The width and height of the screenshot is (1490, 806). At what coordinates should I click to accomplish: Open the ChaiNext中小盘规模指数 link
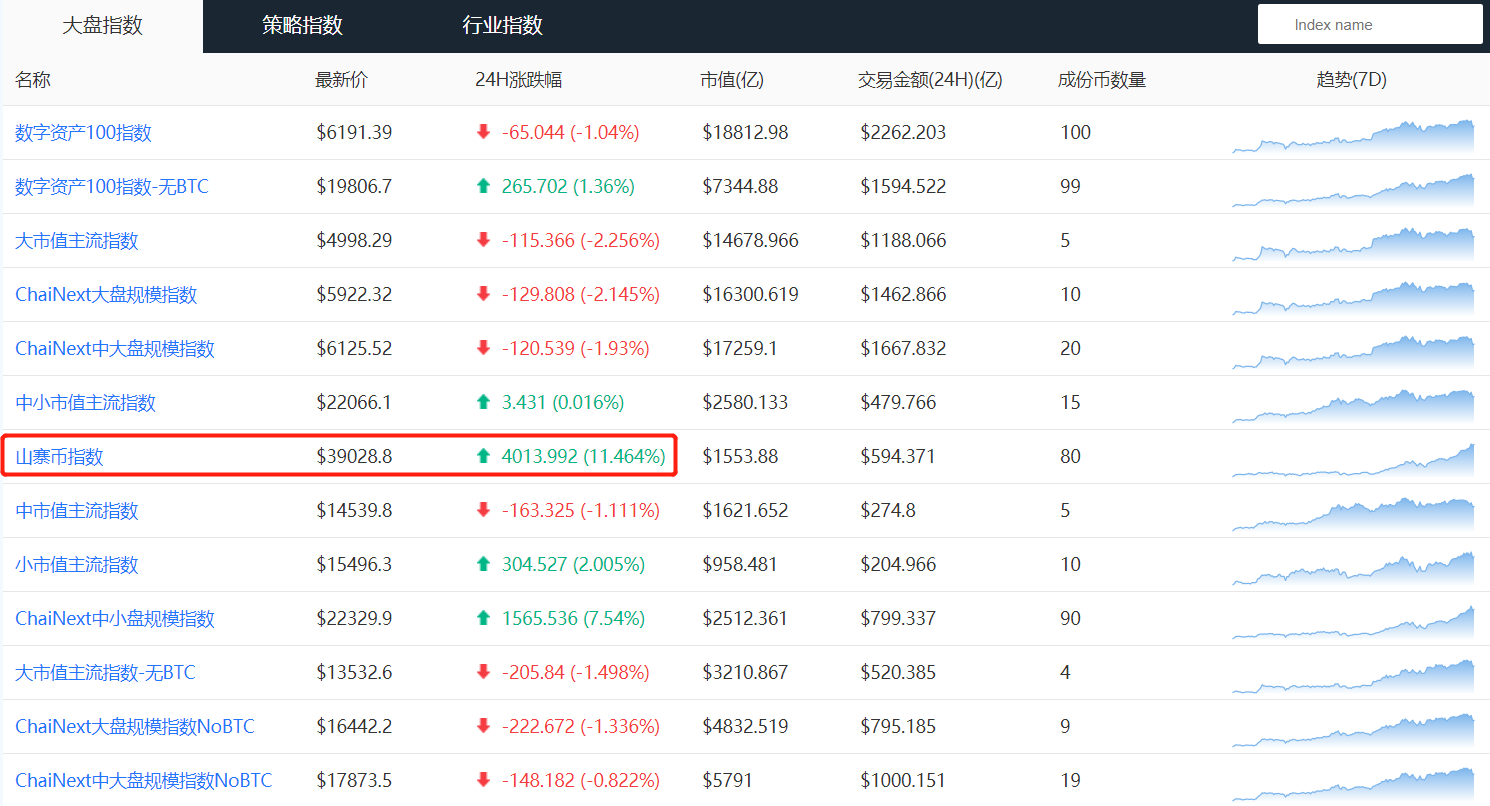click(x=115, y=619)
